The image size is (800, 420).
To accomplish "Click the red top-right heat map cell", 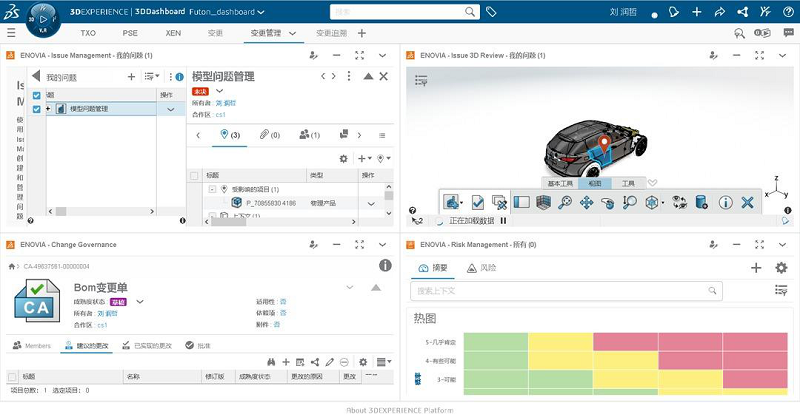I will [x=755, y=340].
